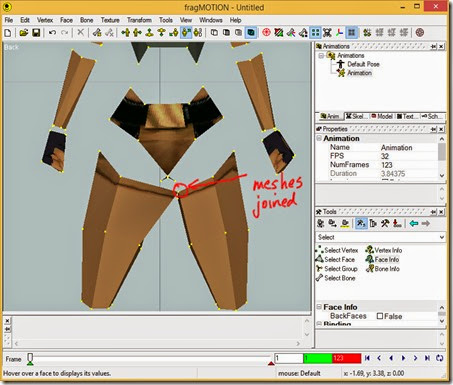Viewport: 453px width, 385px height.
Task: Open the File menu
Action: click(x=9, y=20)
